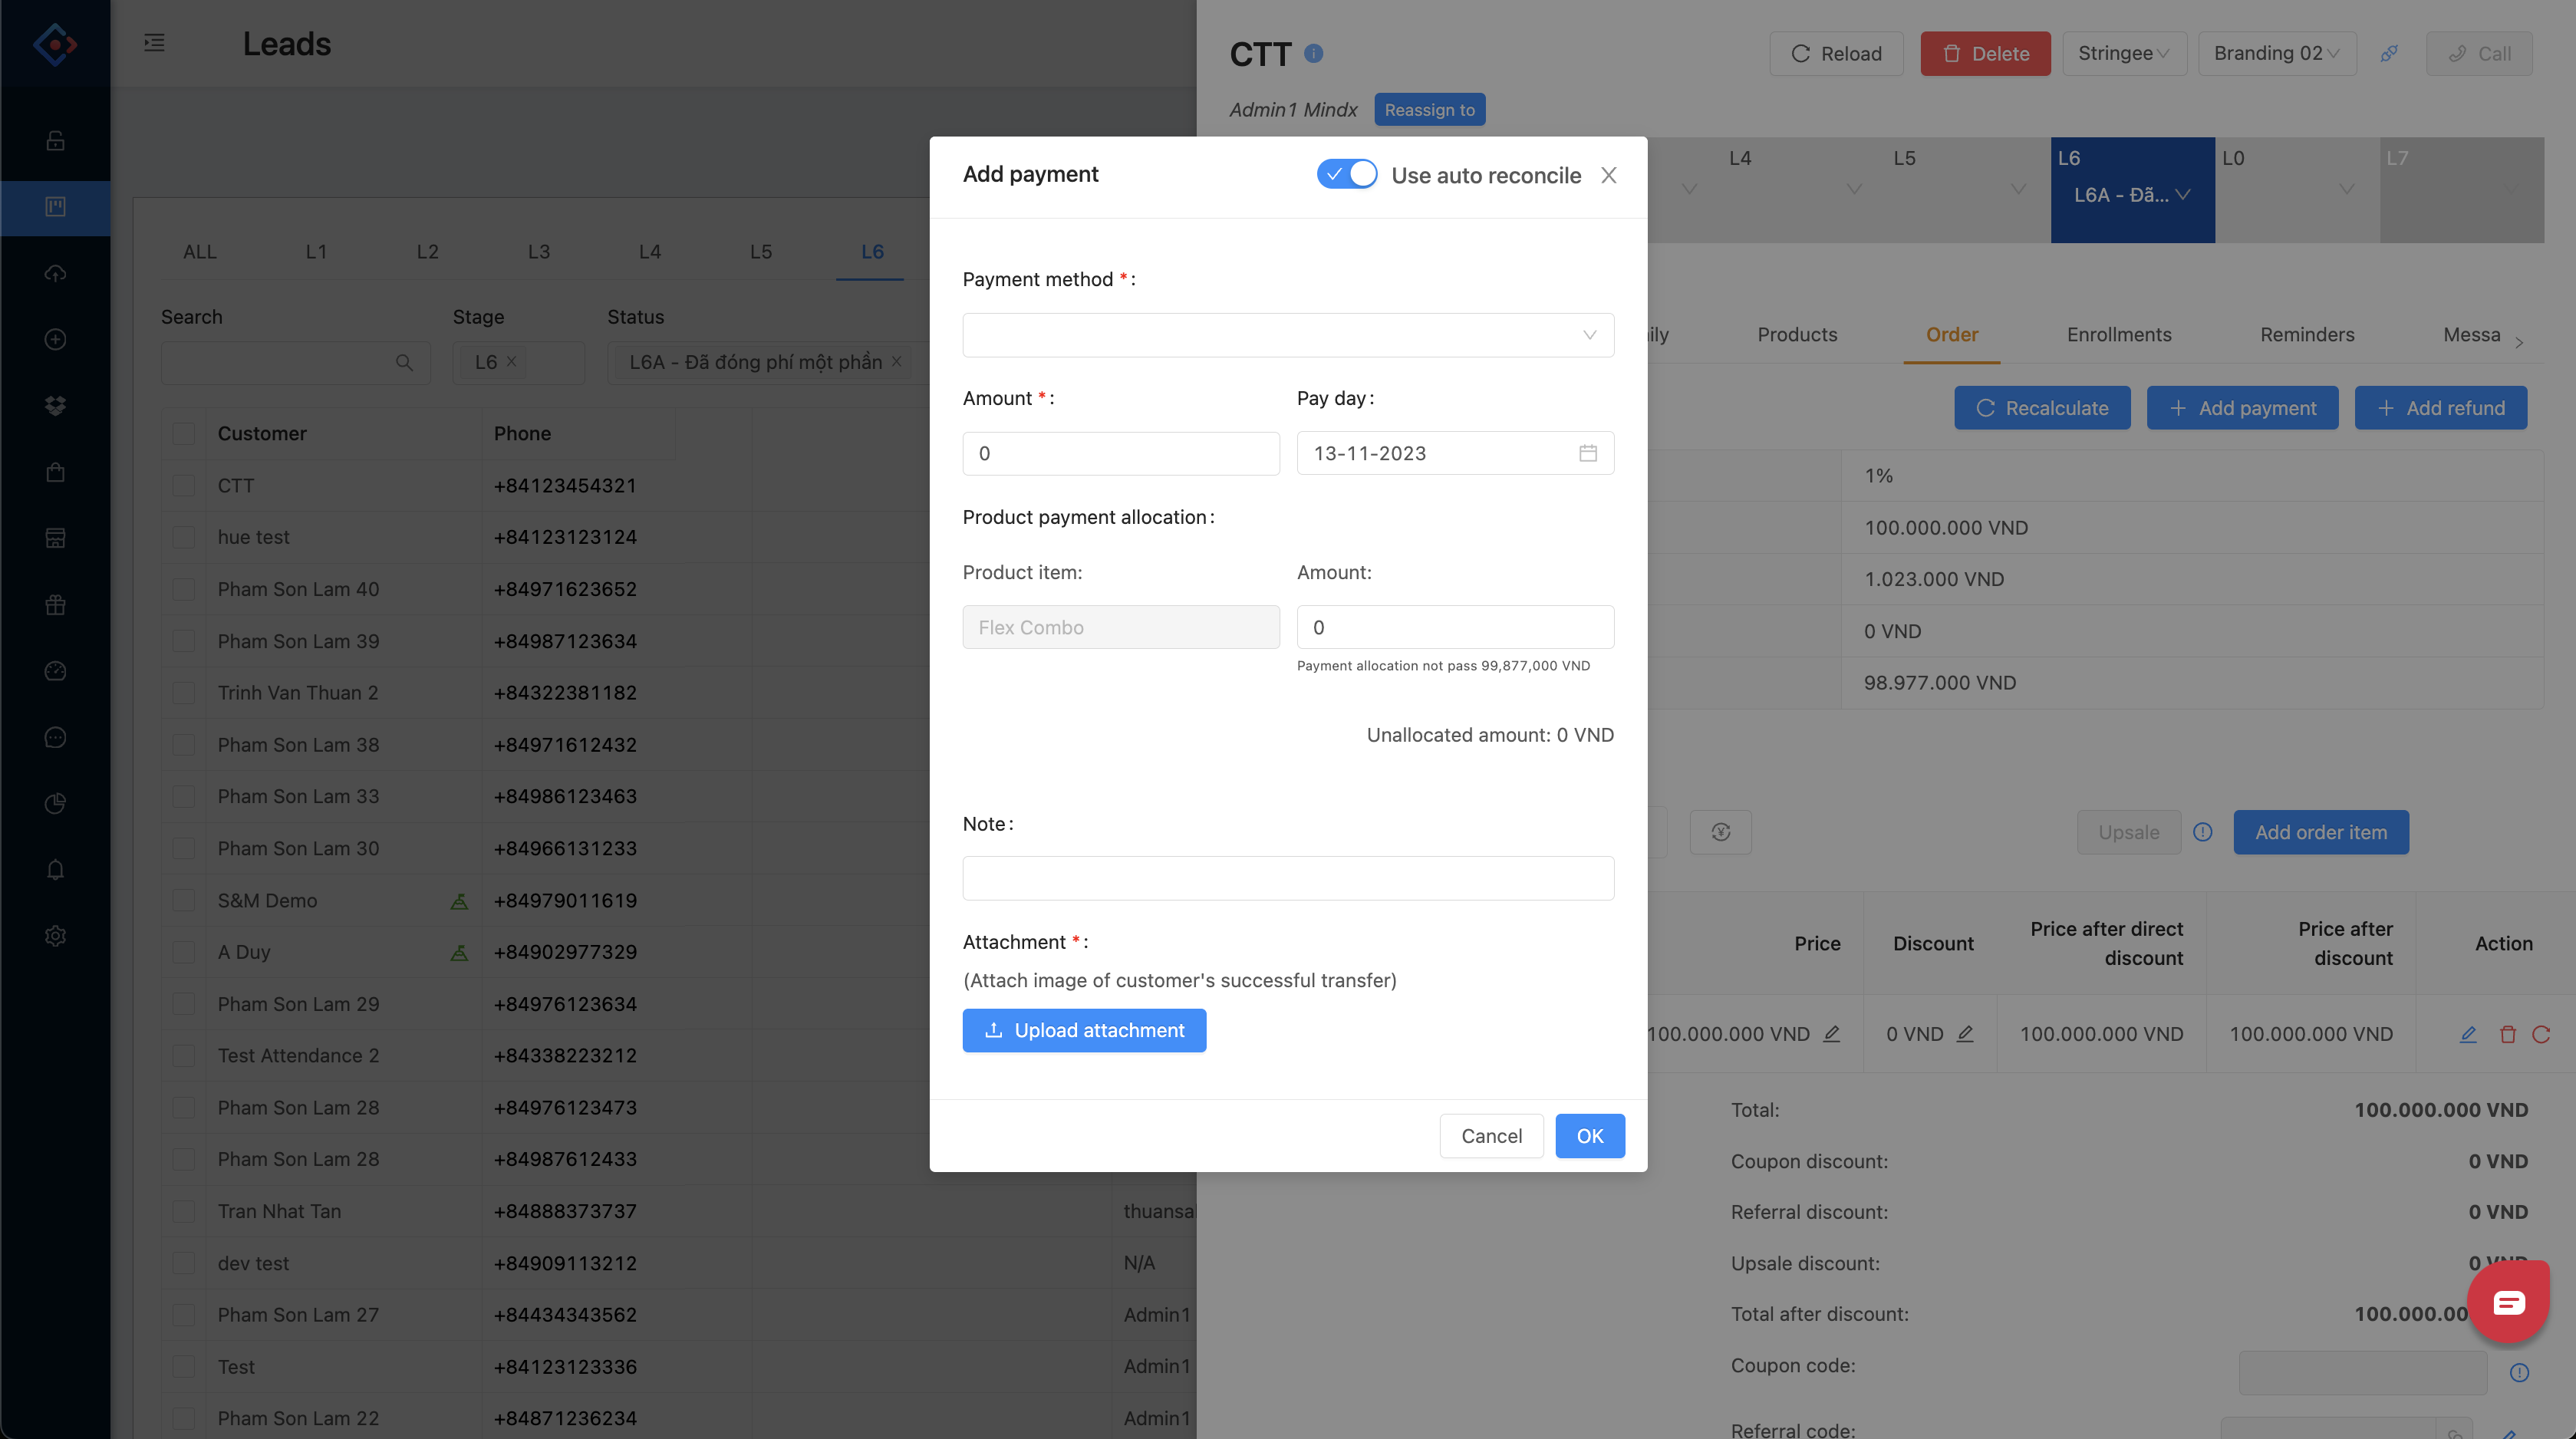Click the info icon next to CTT
Image resolution: width=2576 pixels, height=1439 pixels.
[1314, 54]
